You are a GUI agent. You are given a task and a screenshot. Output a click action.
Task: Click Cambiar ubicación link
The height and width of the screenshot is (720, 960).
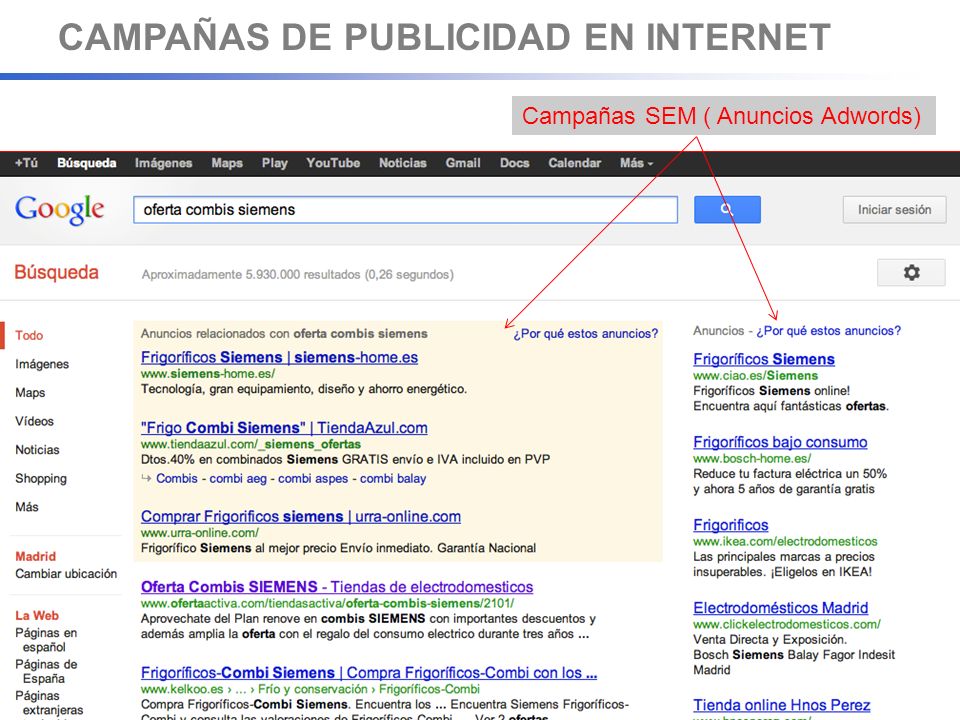(66, 574)
